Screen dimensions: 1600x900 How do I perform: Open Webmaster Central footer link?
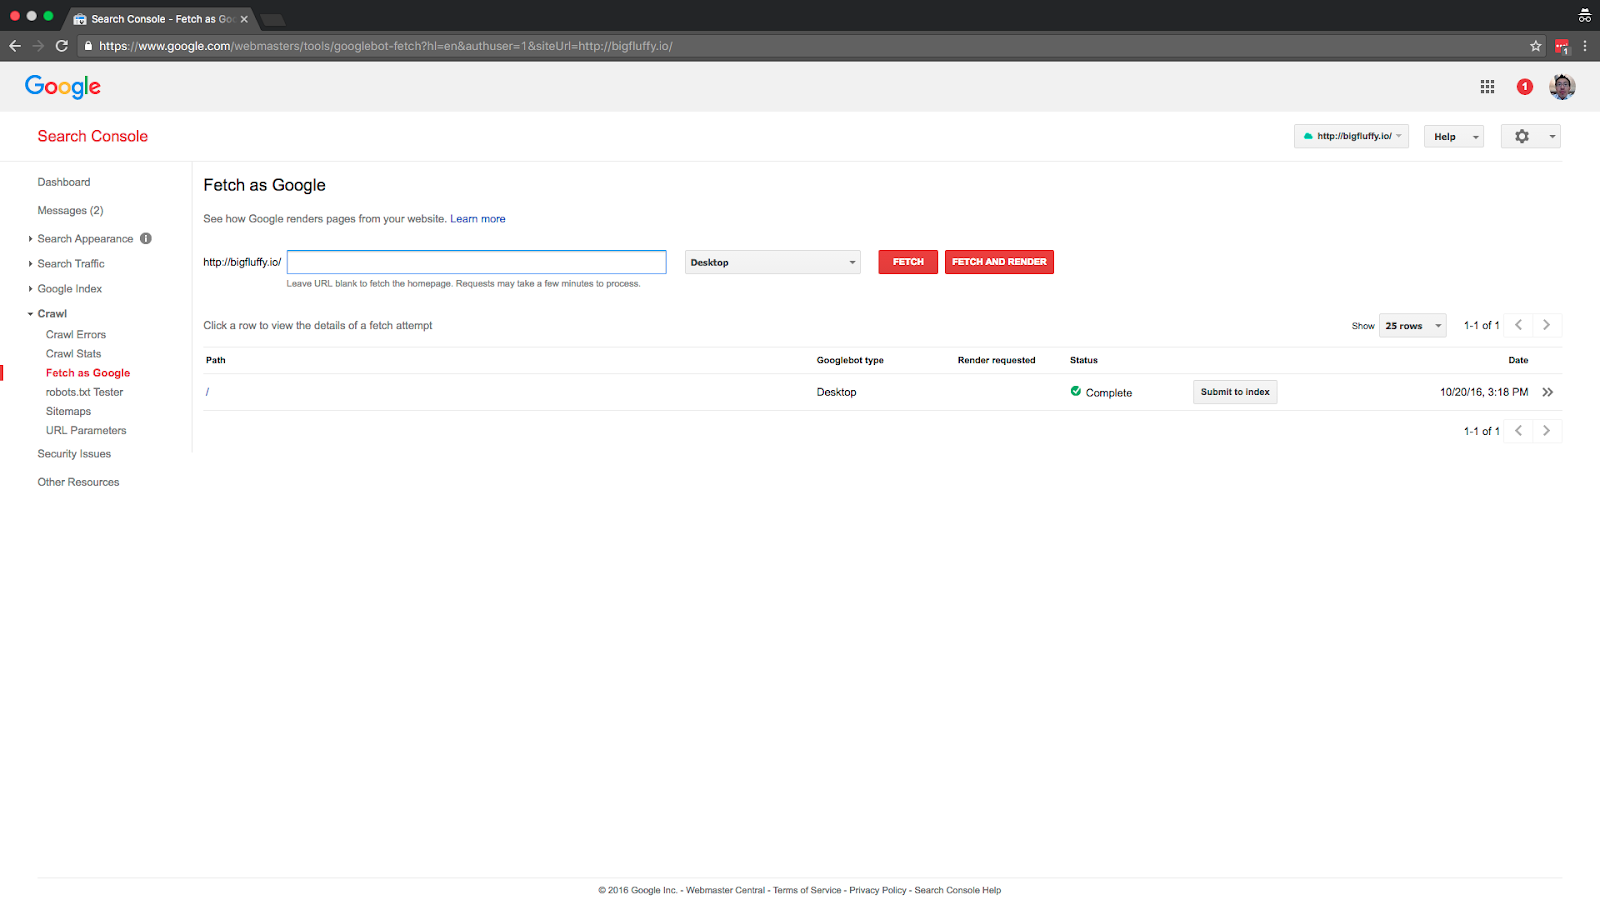pyautogui.click(x=725, y=890)
